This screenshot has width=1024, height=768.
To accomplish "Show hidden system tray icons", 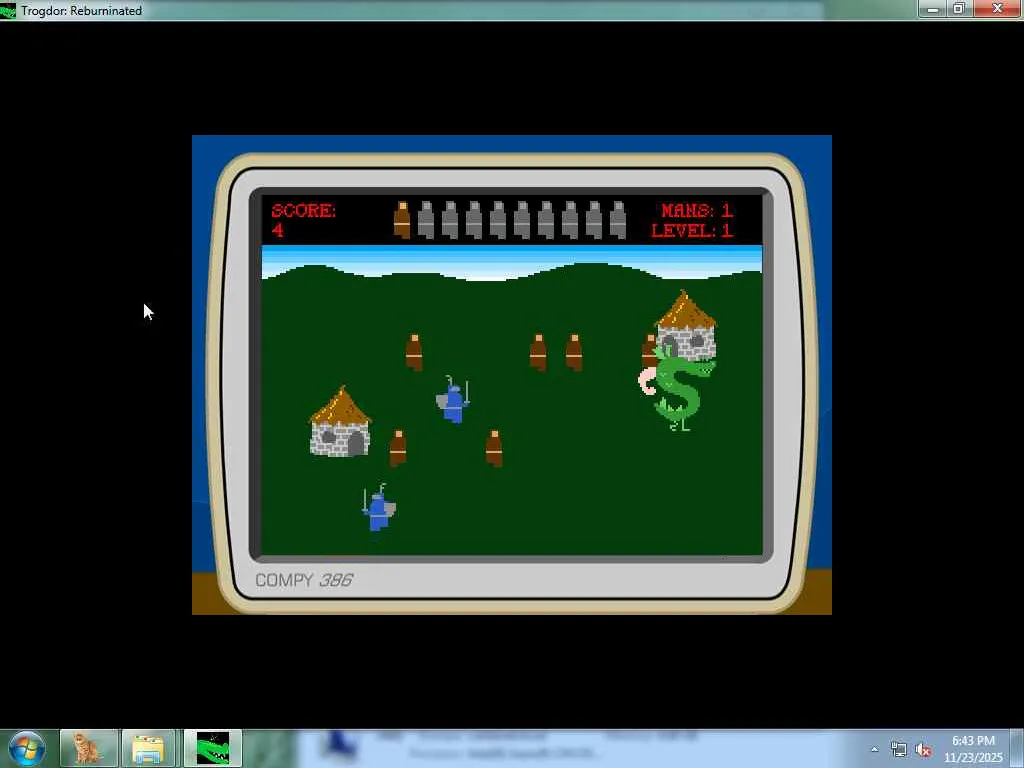I will tap(874, 750).
